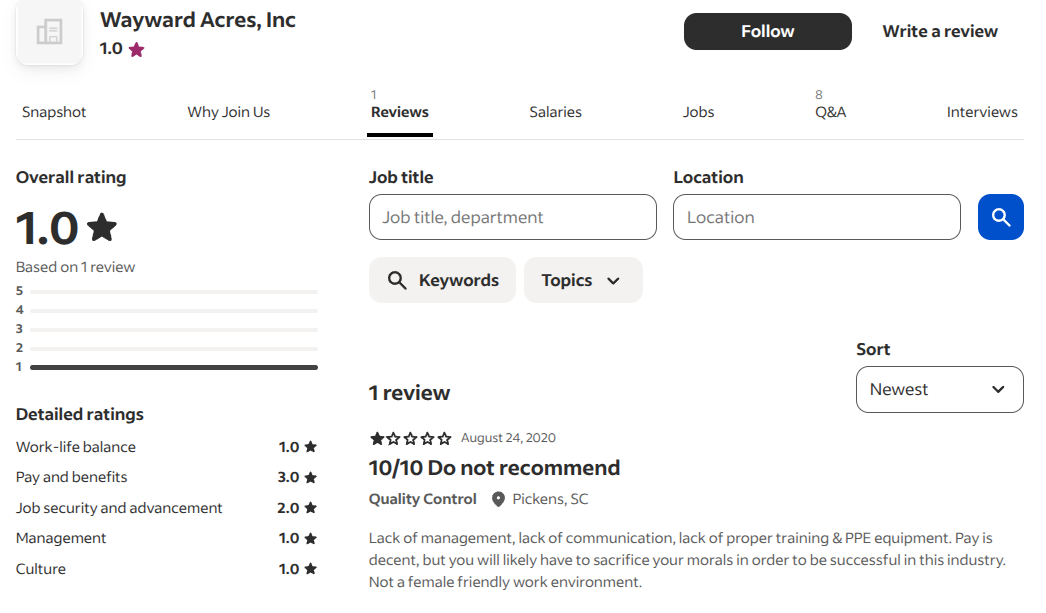The image size is (1046, 613).
Task: Focus the Job title input field
Action: click(x=512, y=217)
